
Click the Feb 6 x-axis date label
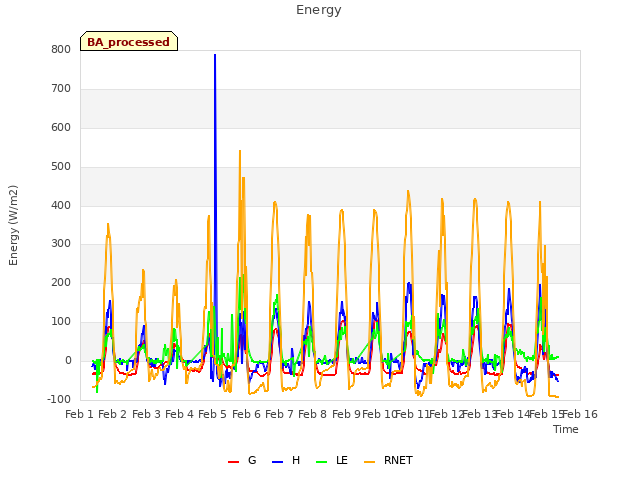point(246,414)
